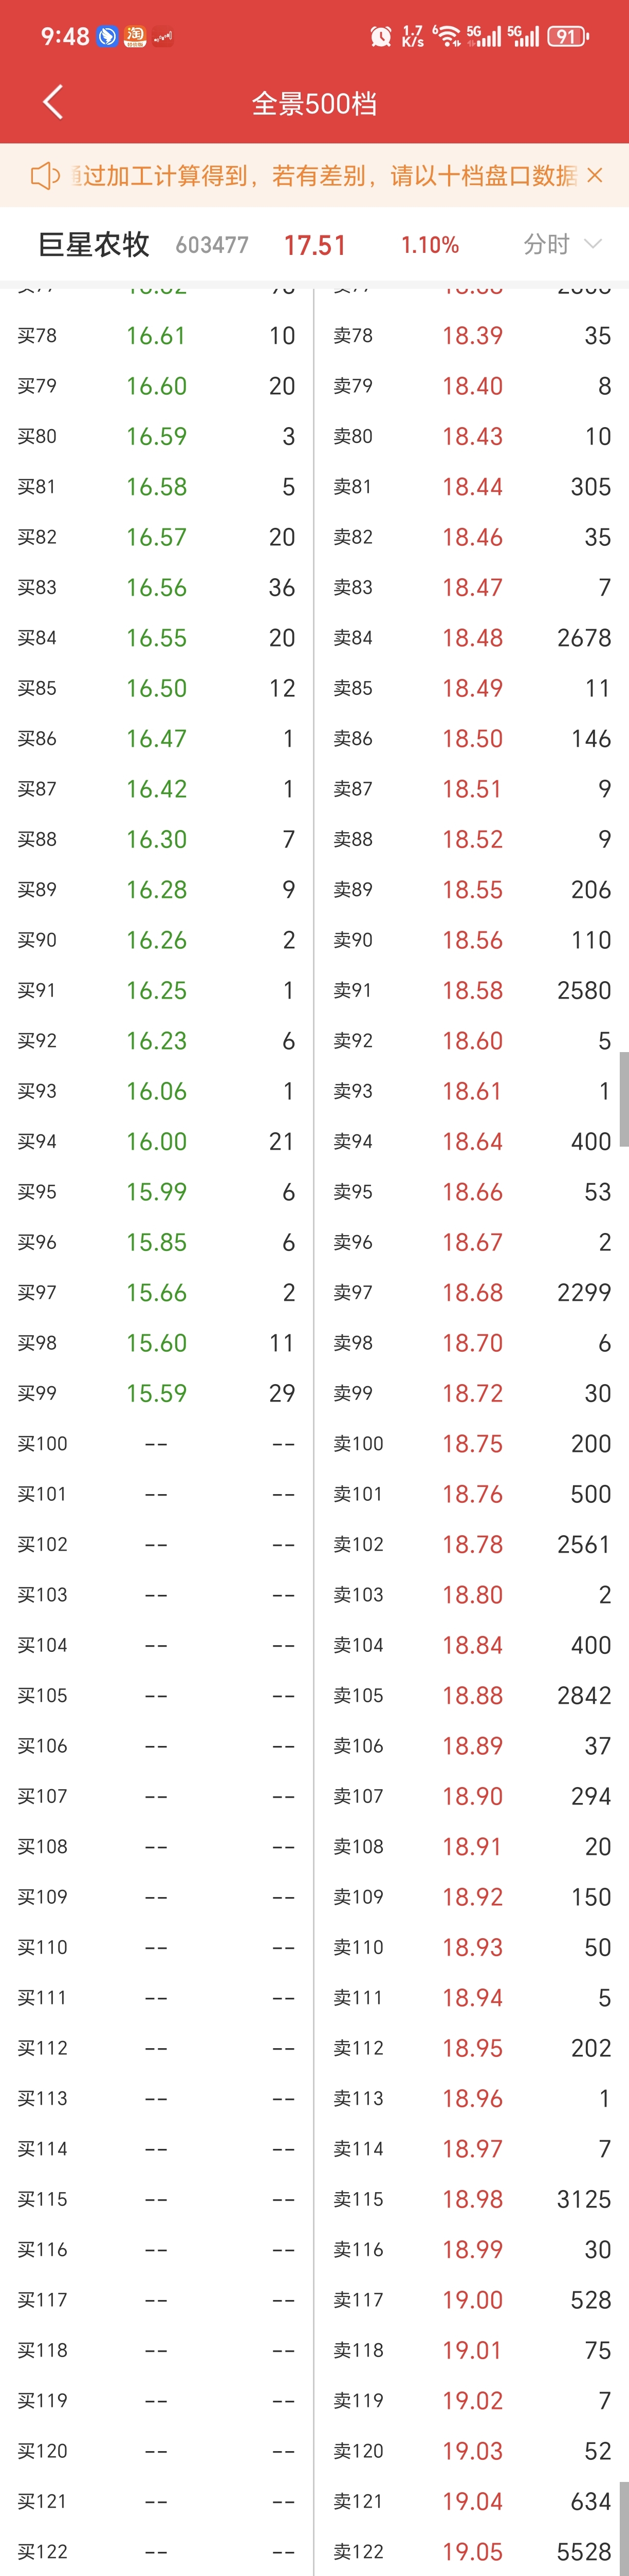629x2576 pixels.
Task: Tap the back arrow in header
Action: click(x=53, y=102)
